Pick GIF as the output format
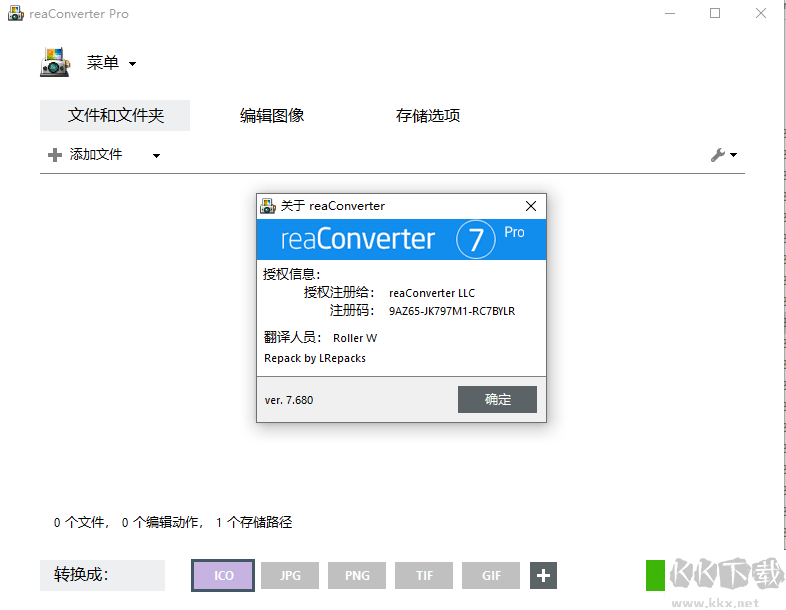This screenshot has width=786, height=610. (x=491, y=575)
